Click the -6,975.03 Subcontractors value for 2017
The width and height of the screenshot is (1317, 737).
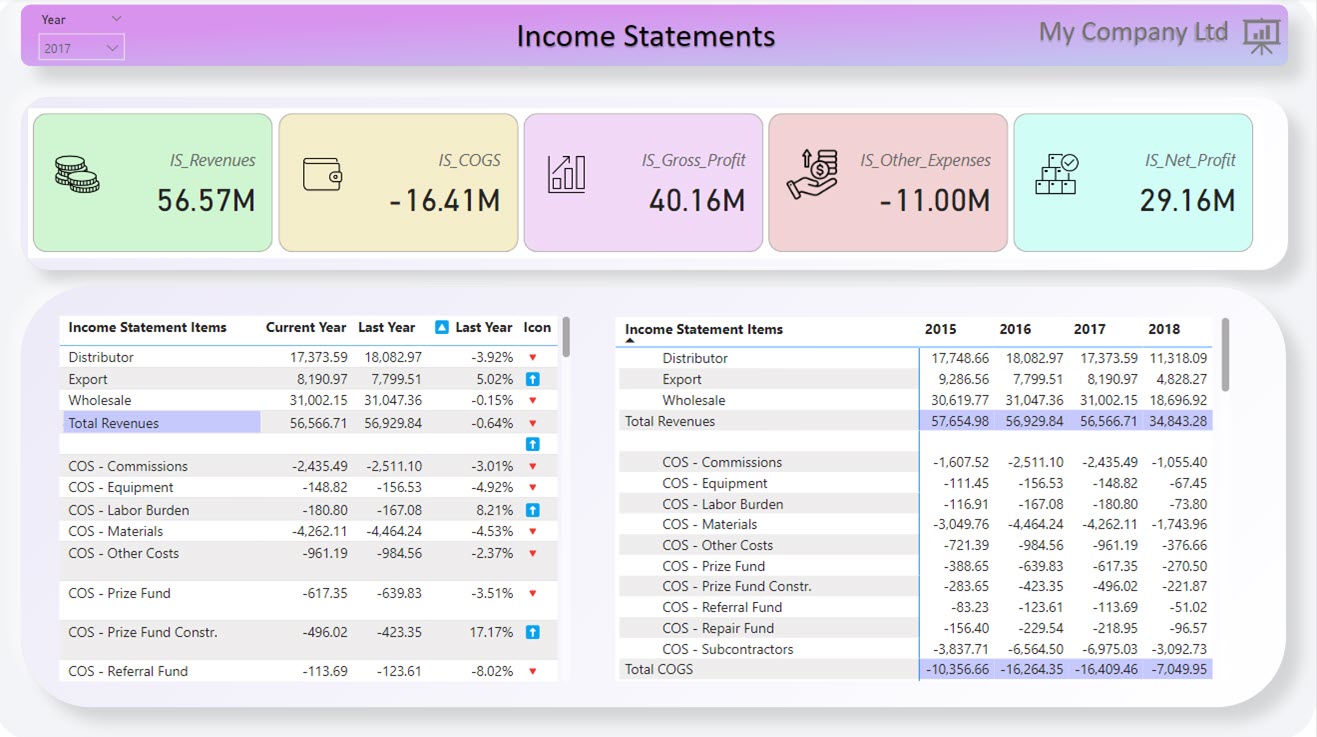(x=1110, y=649)
